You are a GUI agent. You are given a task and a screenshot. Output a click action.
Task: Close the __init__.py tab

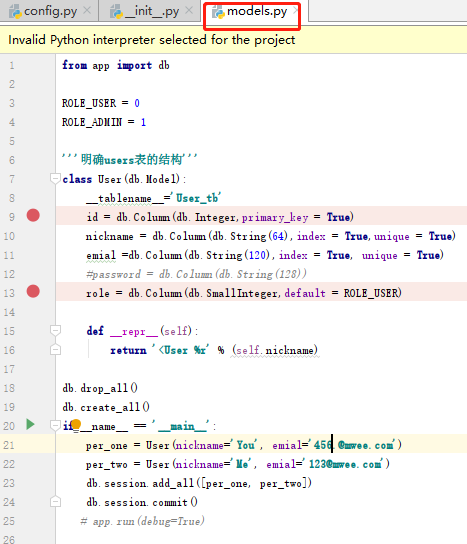[x=189, y=11]
